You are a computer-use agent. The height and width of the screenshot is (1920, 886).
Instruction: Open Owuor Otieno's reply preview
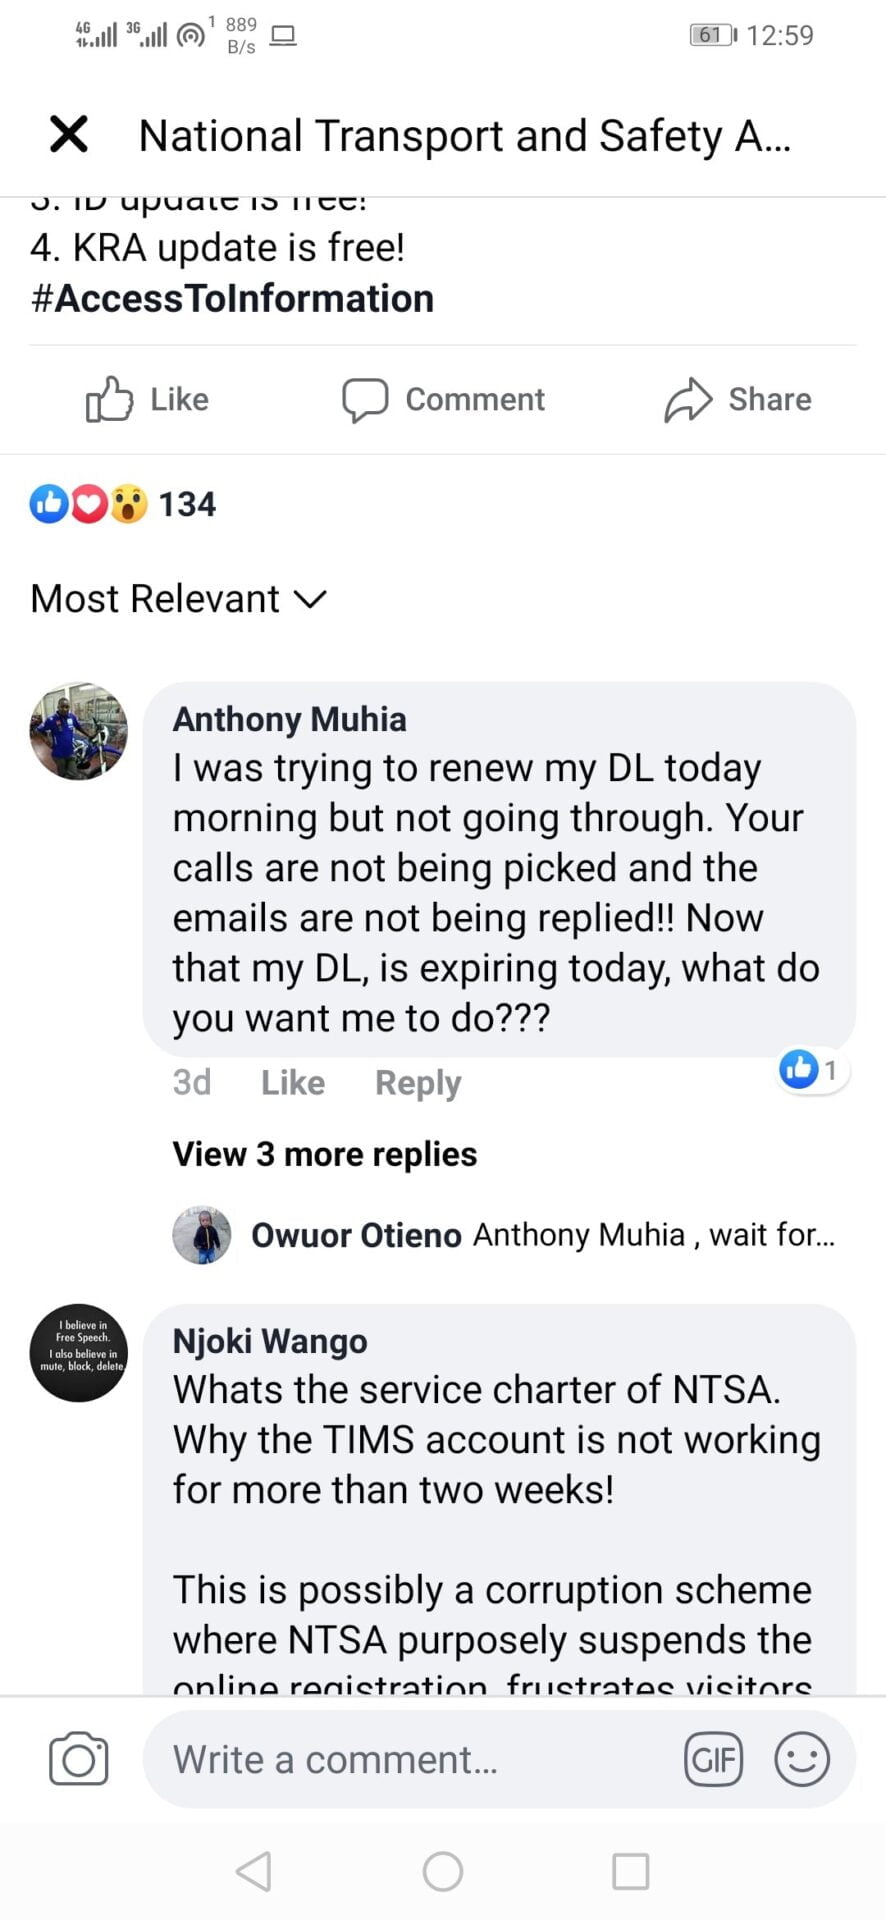click(x=540, y=1235)
